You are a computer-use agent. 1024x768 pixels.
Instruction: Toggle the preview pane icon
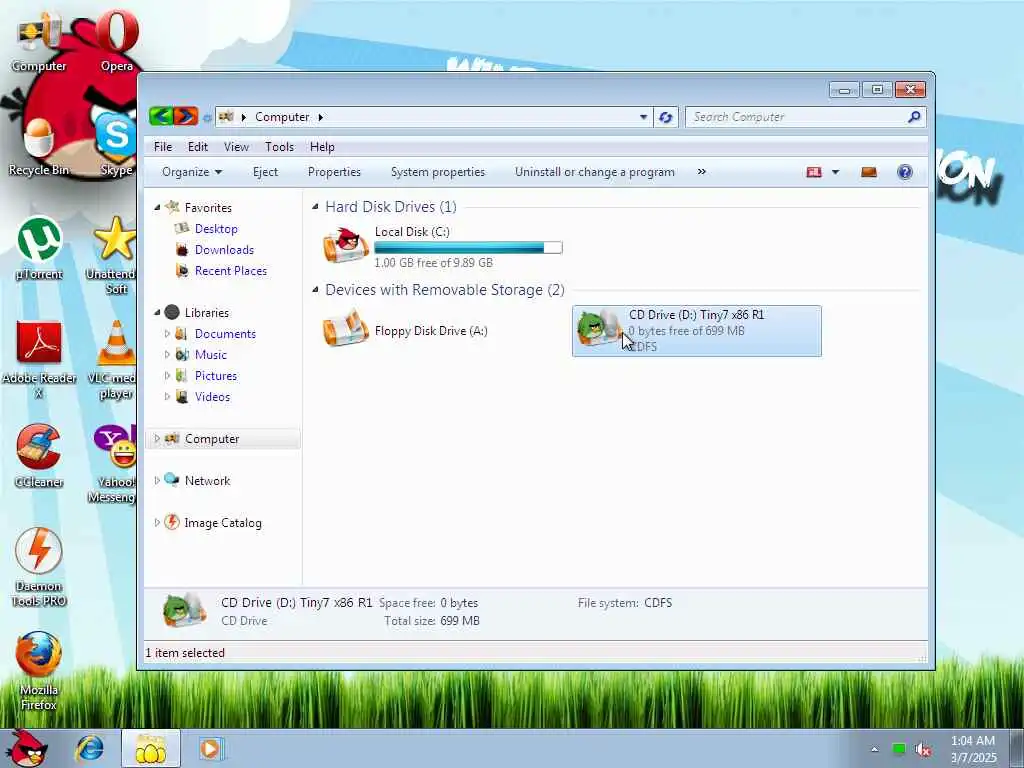pyautogui.click(x=869, y=172)
